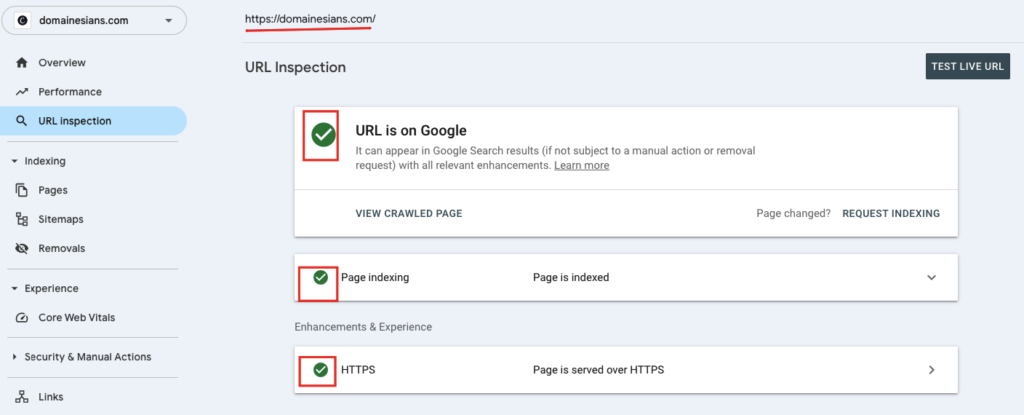Open Links in sidebar
The width and height of the screenshot is (1024, 415).
tap(51, 397)
